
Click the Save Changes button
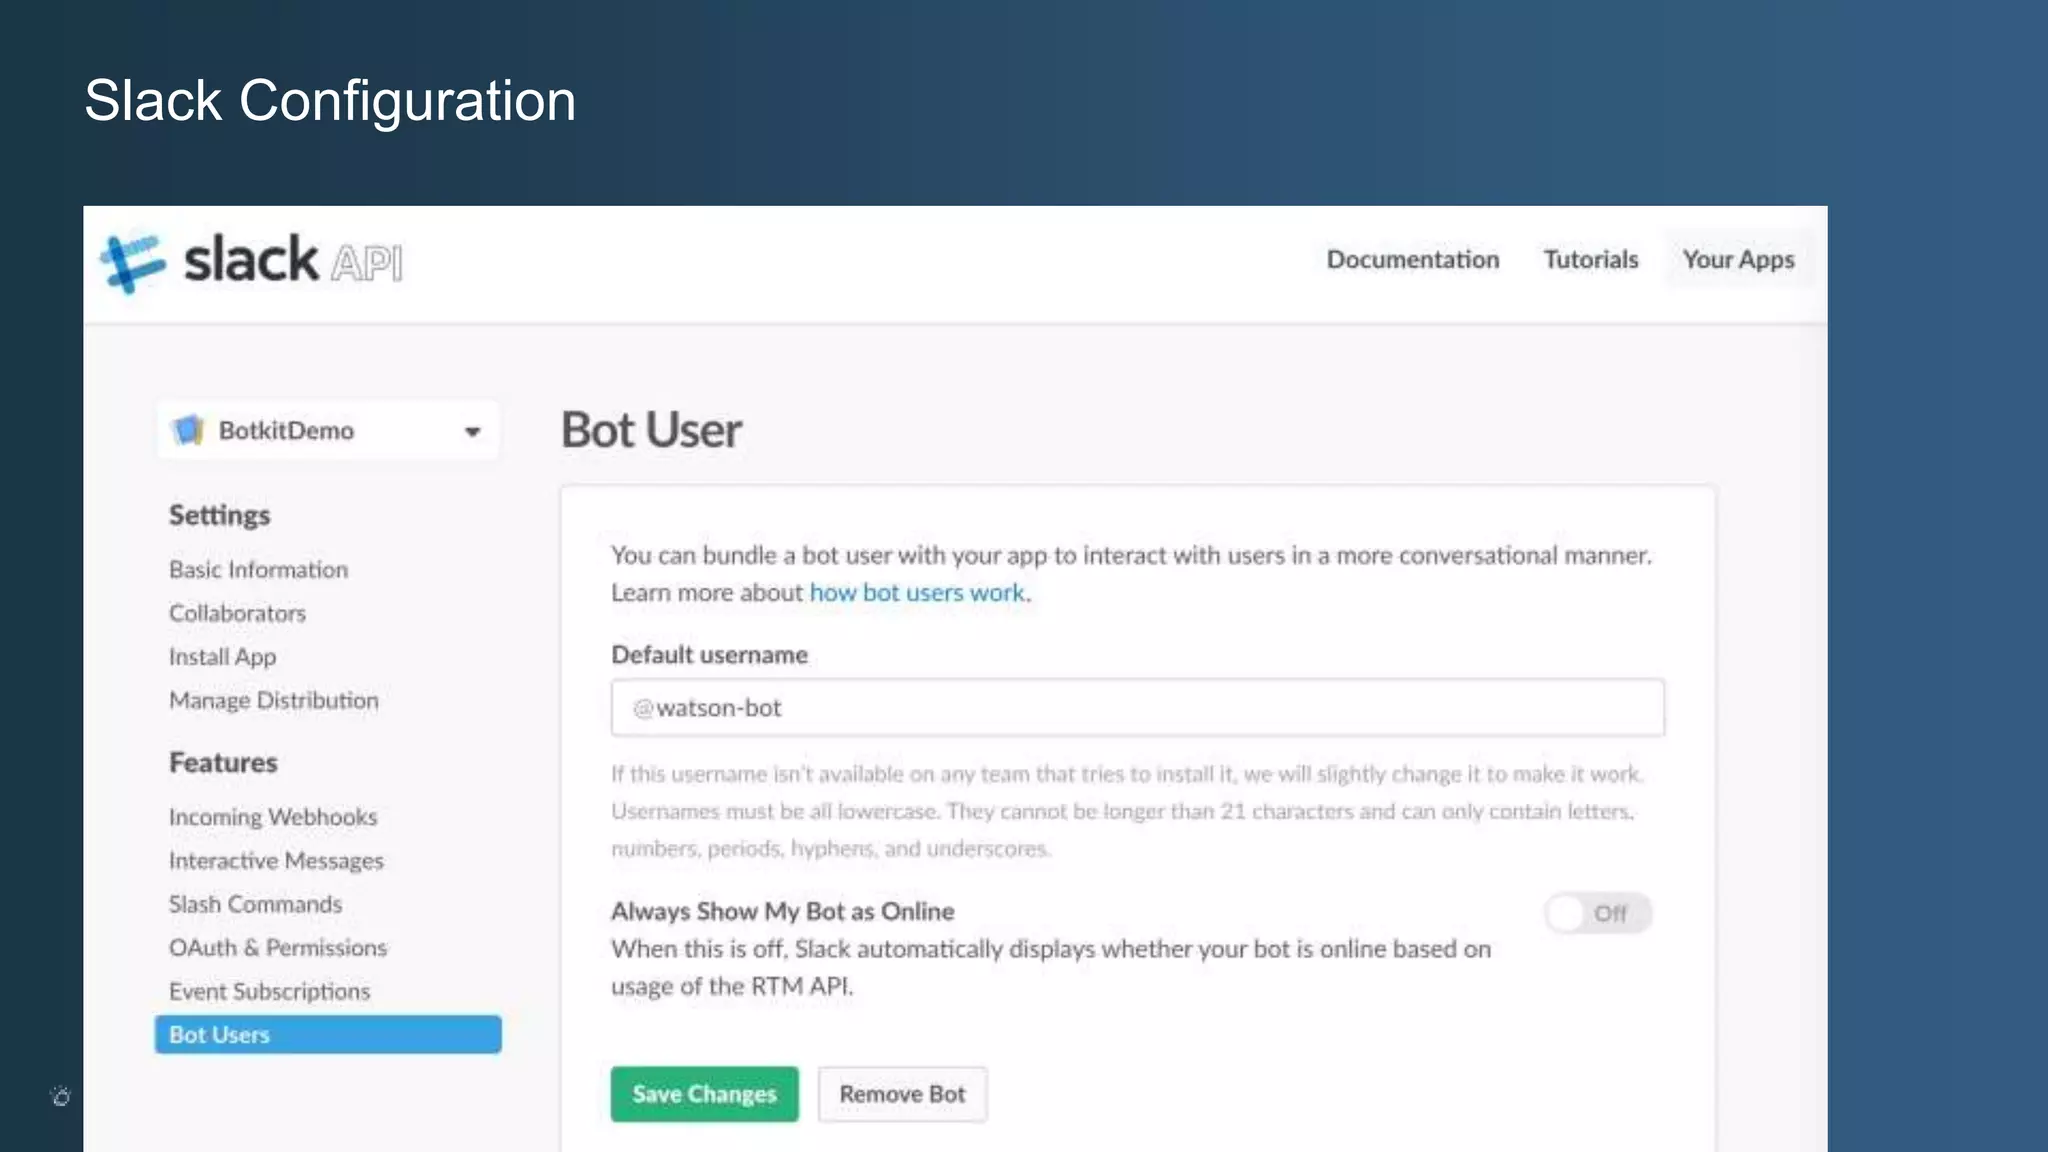pos(705,1094)
